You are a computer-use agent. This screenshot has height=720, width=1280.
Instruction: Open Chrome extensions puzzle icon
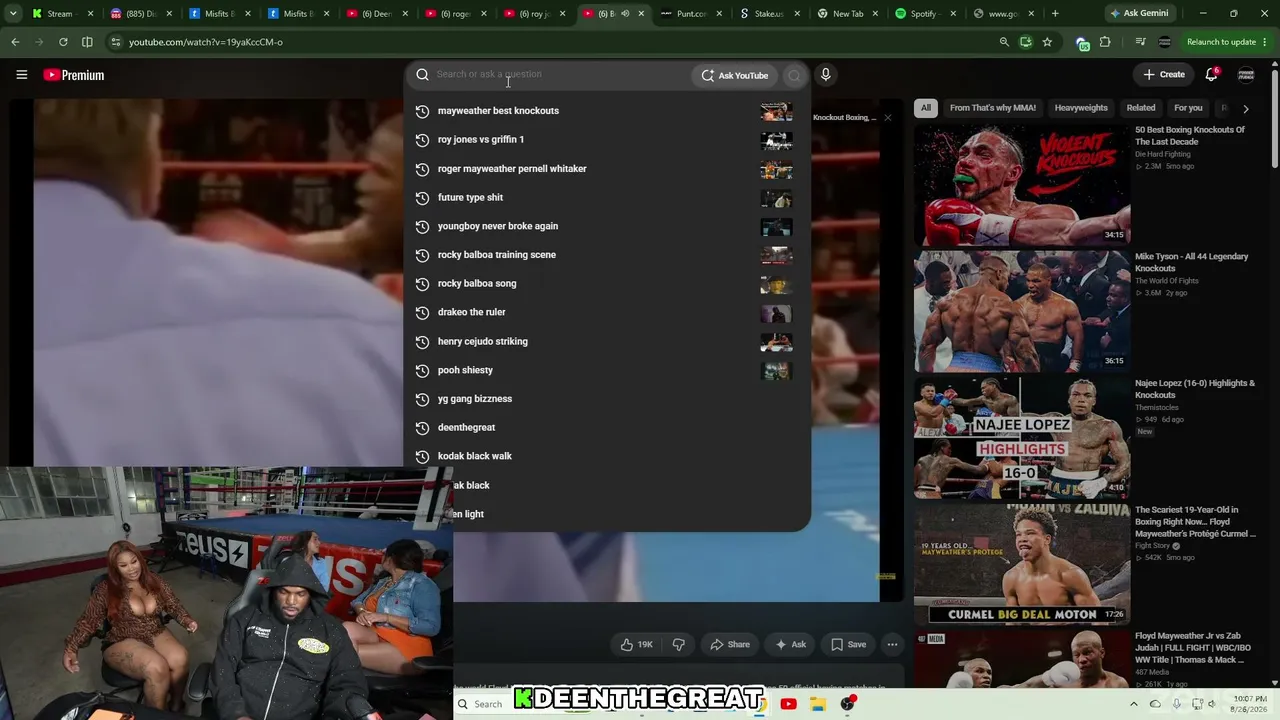tap(1105, 42)
